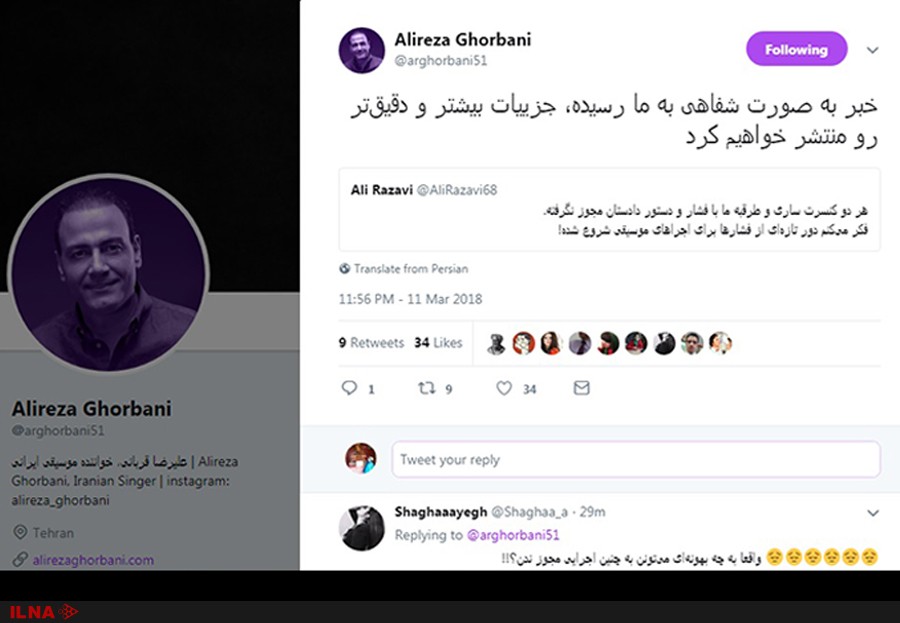The image size is (900, 623).
Task: Expand the tweet options chevron beside Following
Action: (x=872, y=50)
